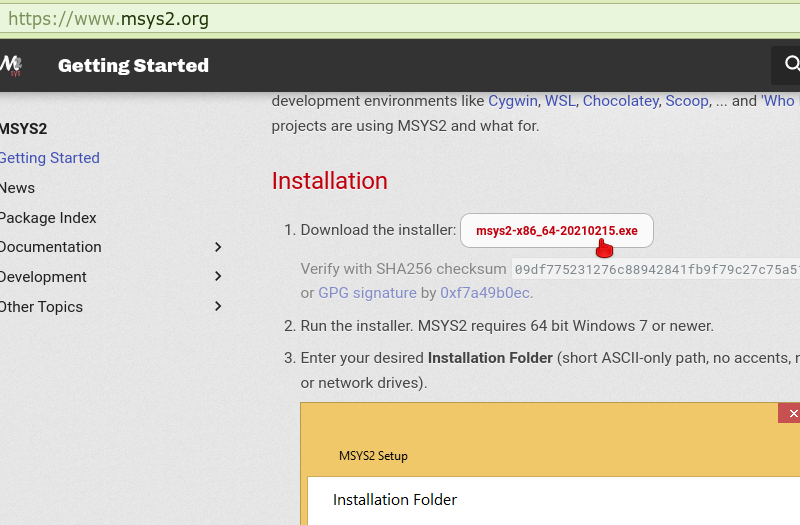Open the 0xf7a49b0ec key link
This screenshot has height=525, width=800.
point(485,293)
